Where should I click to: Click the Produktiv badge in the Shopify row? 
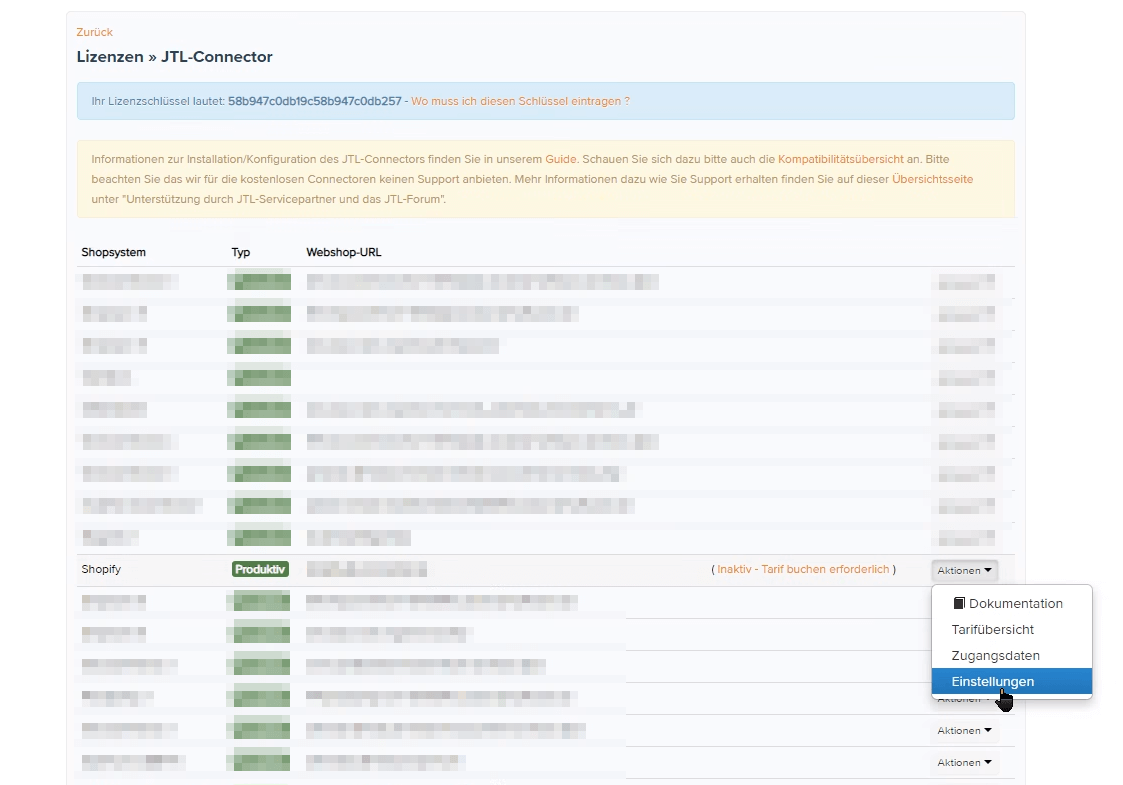click(x=260, y=569)
